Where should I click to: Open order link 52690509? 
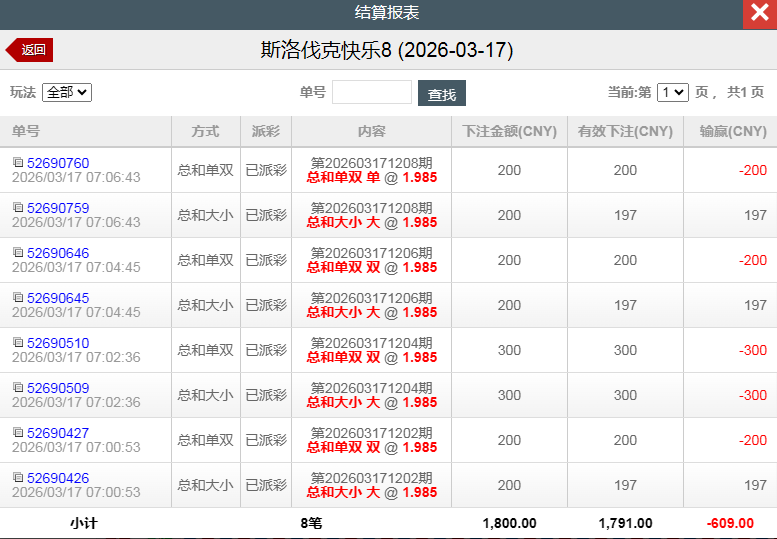58,388
